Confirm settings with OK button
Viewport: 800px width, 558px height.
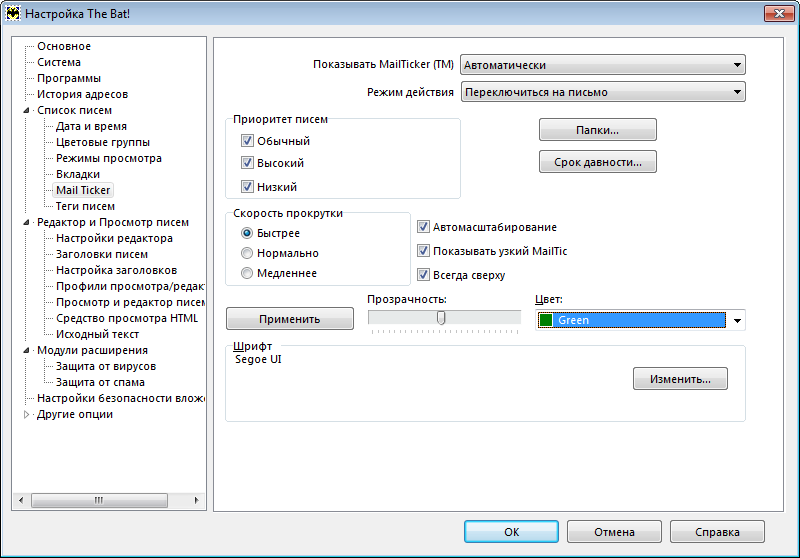[x=511, y=532]
